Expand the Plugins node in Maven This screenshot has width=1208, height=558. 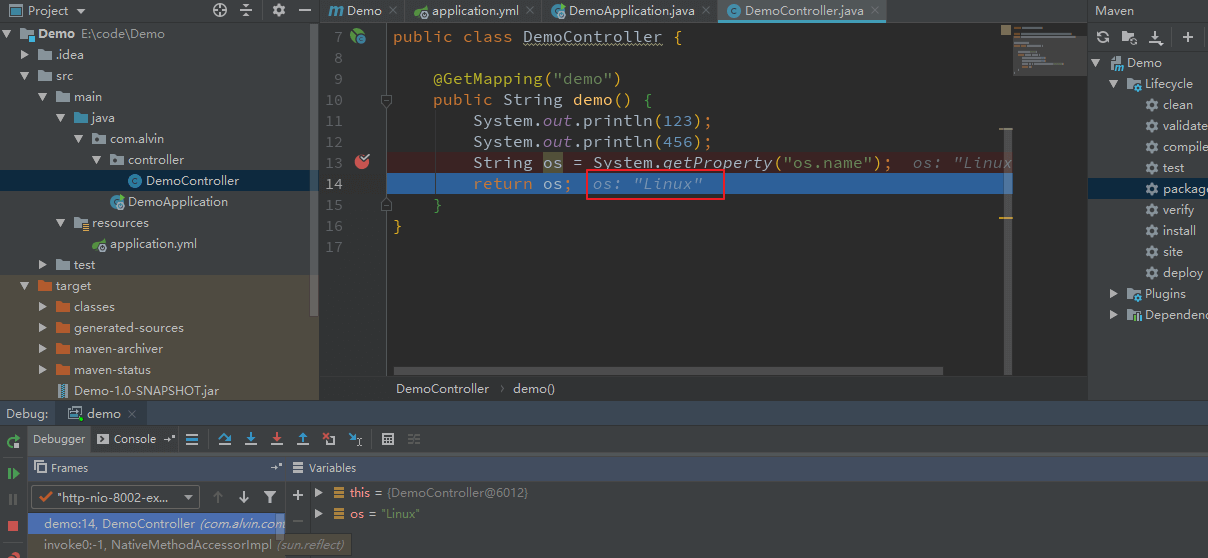click(1115, 294)
